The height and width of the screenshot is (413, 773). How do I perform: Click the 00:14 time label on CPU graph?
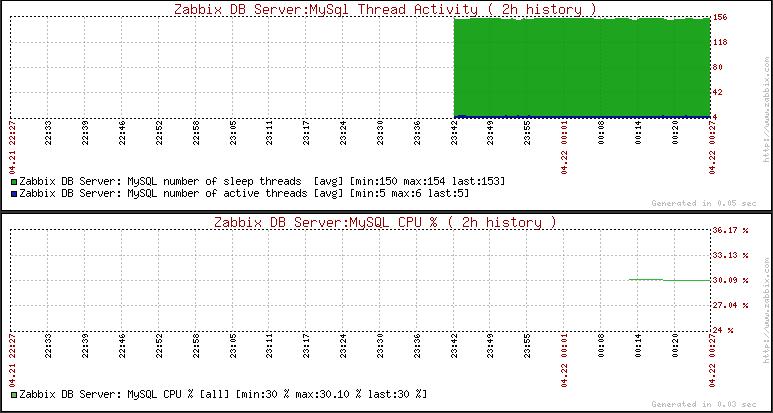pyautogui.click(x=638, y=345)
